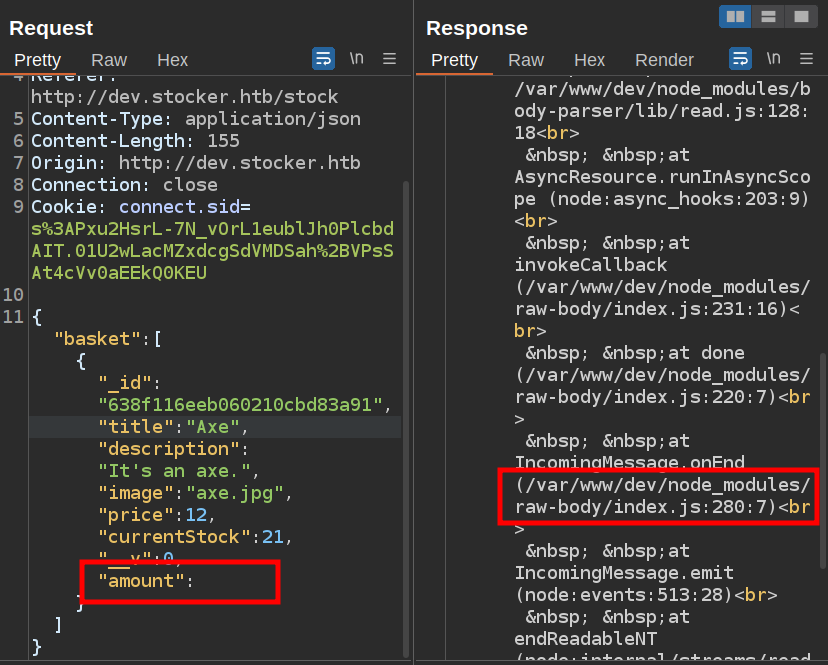Screen dimensions: 828x665
Task: Open the Raw tab in Request panel
Action: [x=109, y=60]
